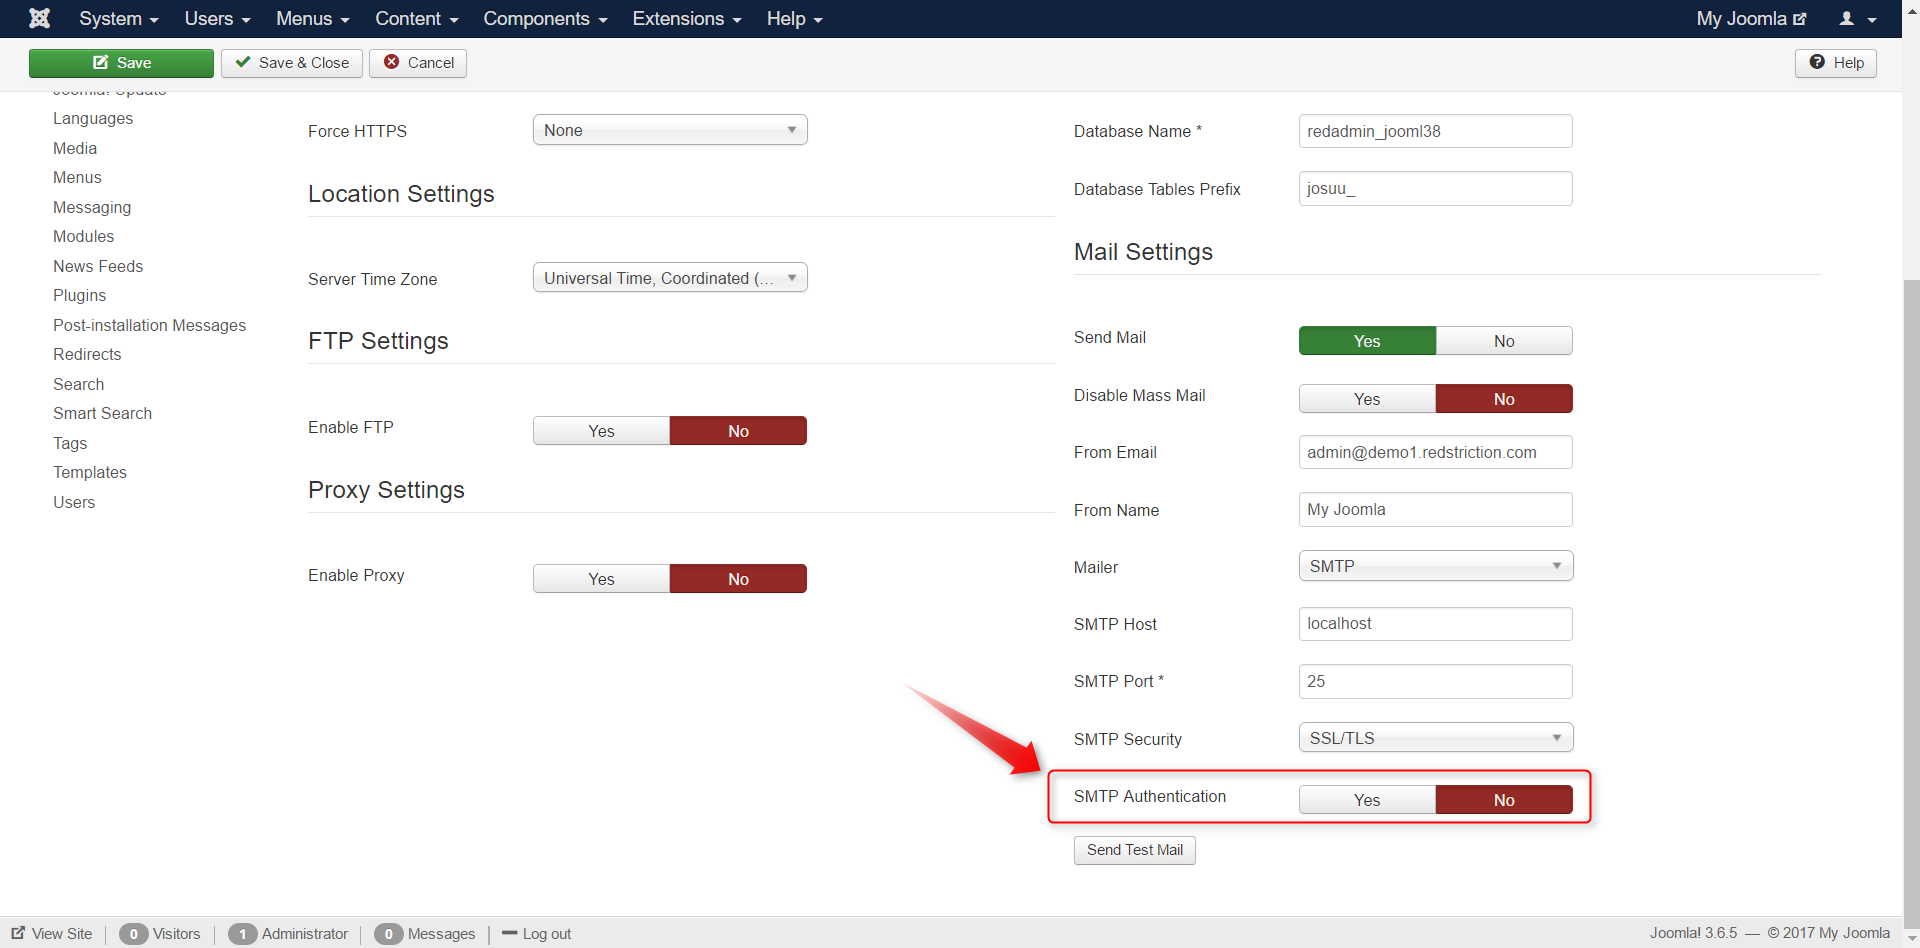Screen dimensions: 1920x948
Task: Open Smart Search in the sidebar
Action: [x=103, y=413]
